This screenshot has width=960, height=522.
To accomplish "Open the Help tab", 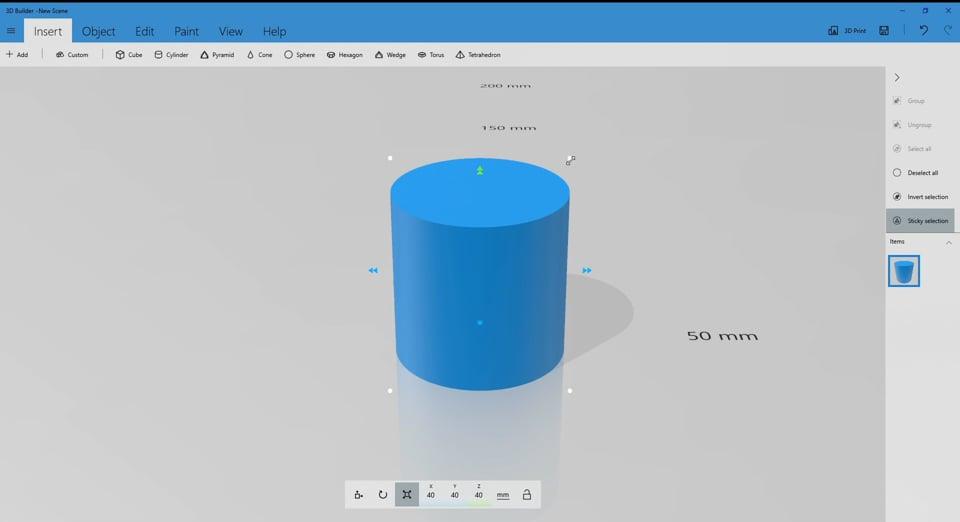I will pyautogui.click(x=274, y=31).
